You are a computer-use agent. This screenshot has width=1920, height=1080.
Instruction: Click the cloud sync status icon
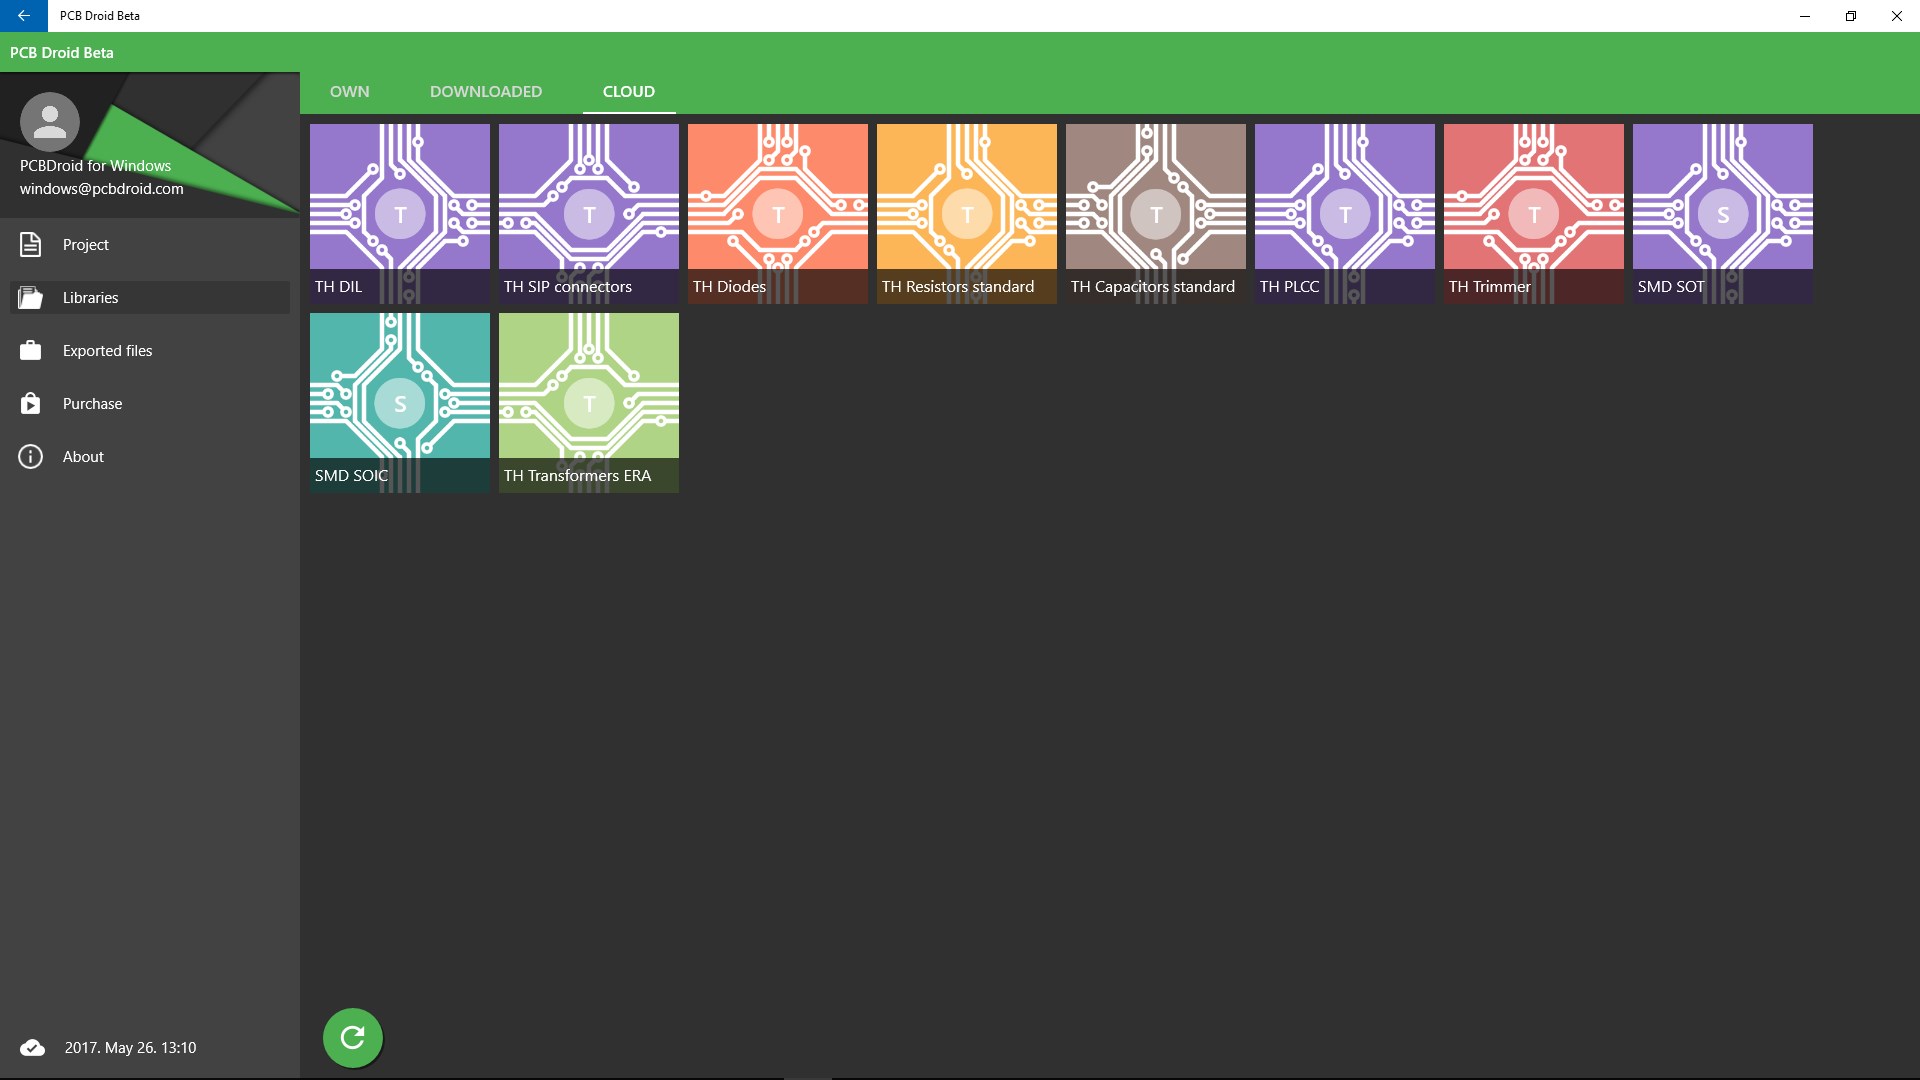coord(32,1047)
